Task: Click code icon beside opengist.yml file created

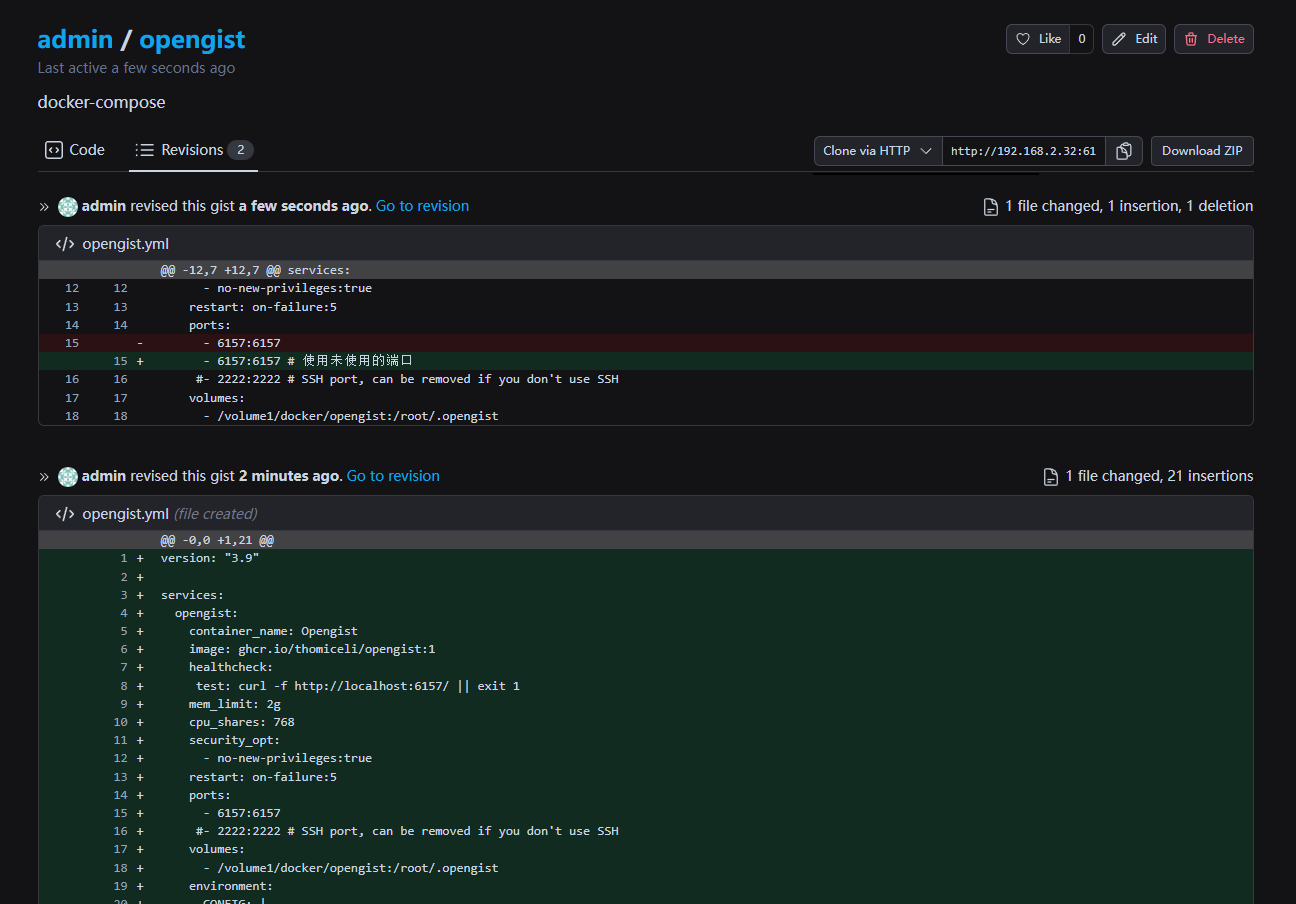Action: [65, 514]
